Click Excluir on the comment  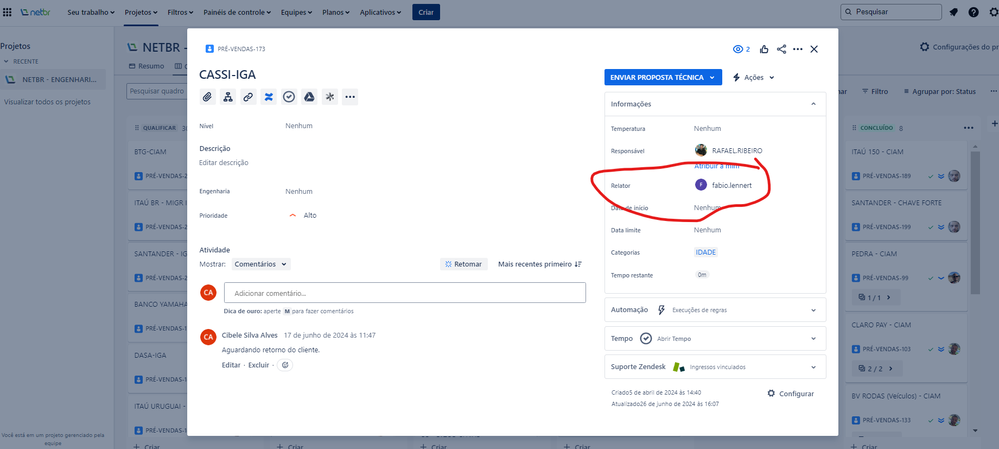tap(259, 365)
